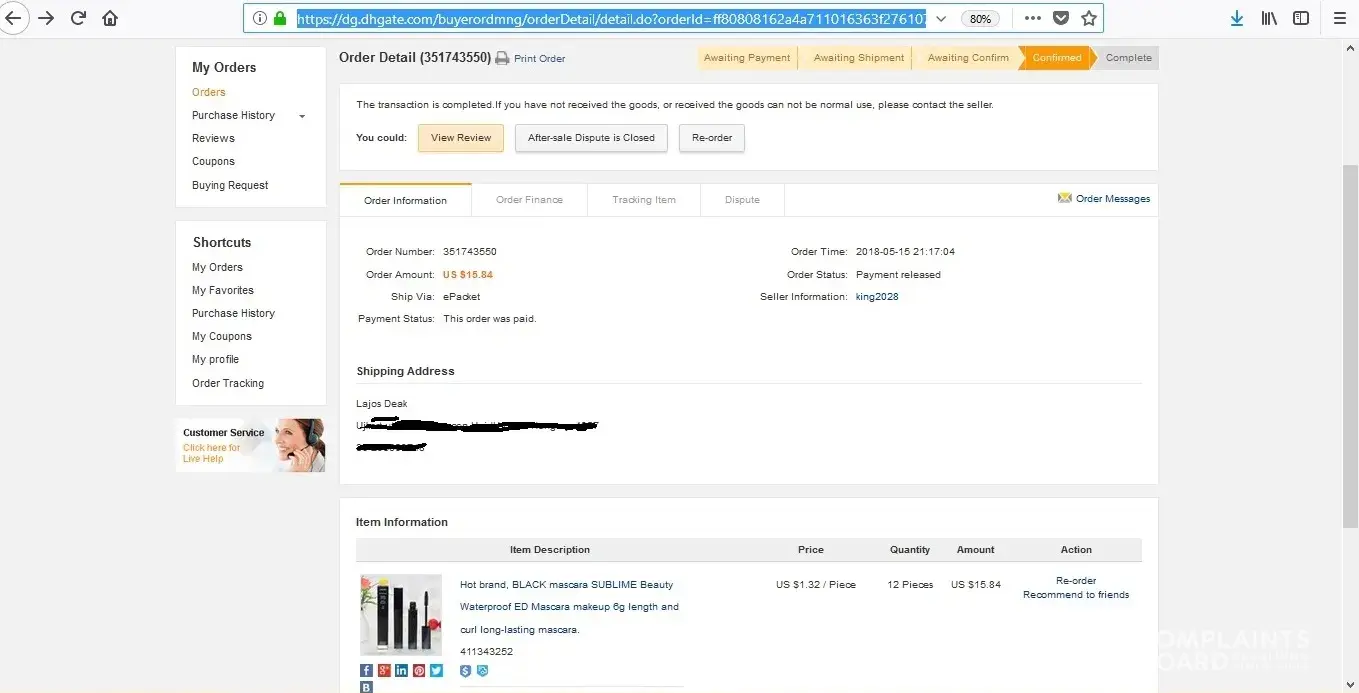Click the envelope icon next to Order Messages
The height and width of the screenshot is (693, 1359).
tap(1064, 198)
